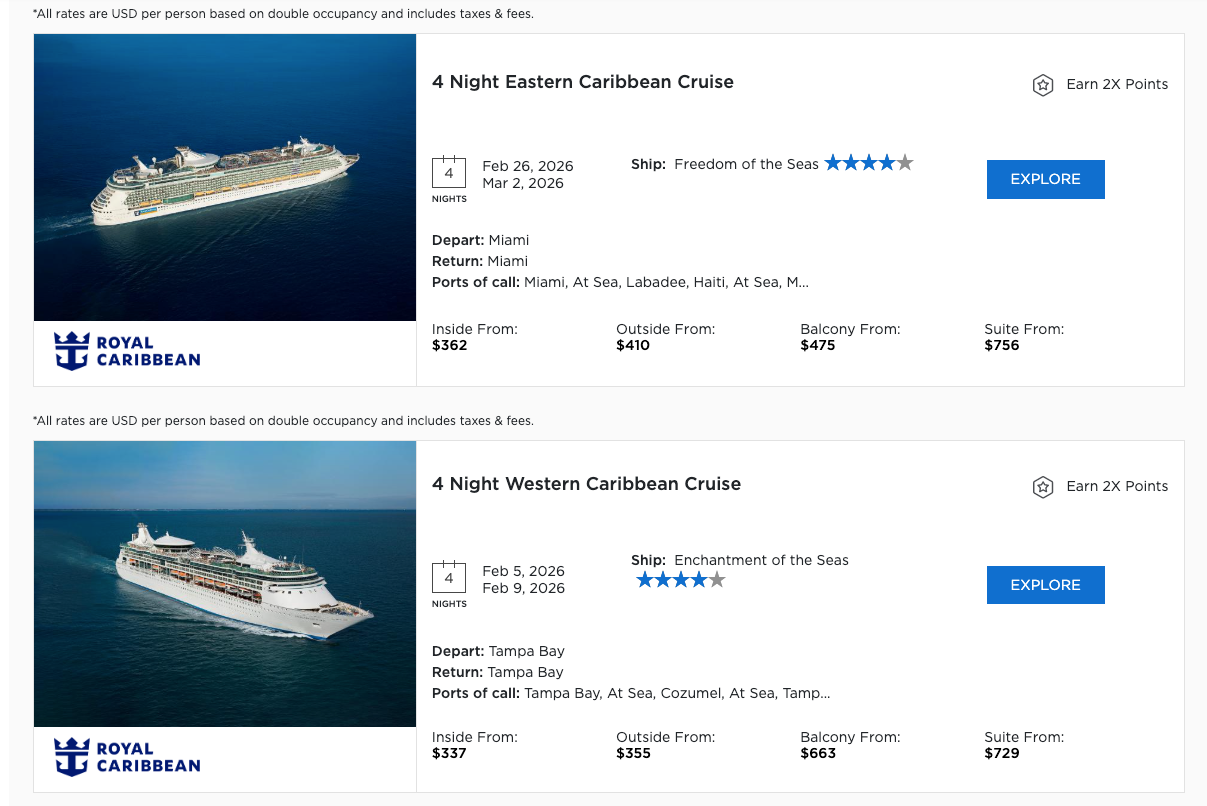The image size is (1207, 806).
Task: Click EXPLORE for the Western Caribbean cruise
Action: (1045, 584)
